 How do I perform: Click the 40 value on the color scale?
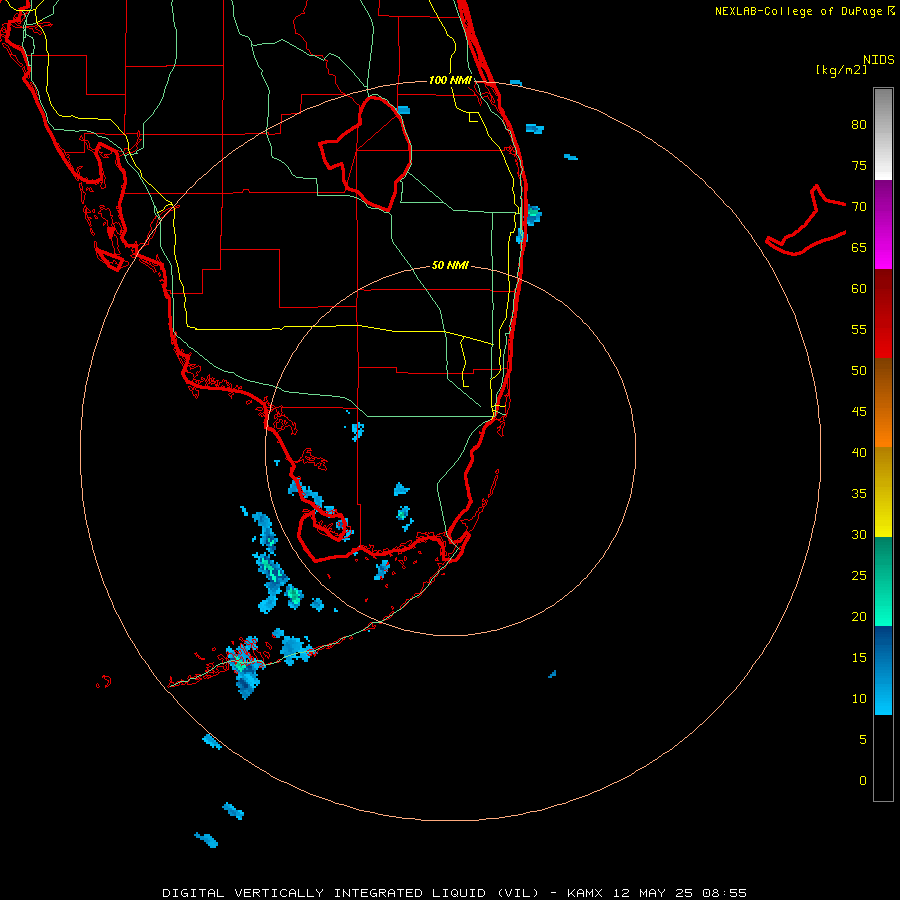pyautogui.click(x=859, y=452)
